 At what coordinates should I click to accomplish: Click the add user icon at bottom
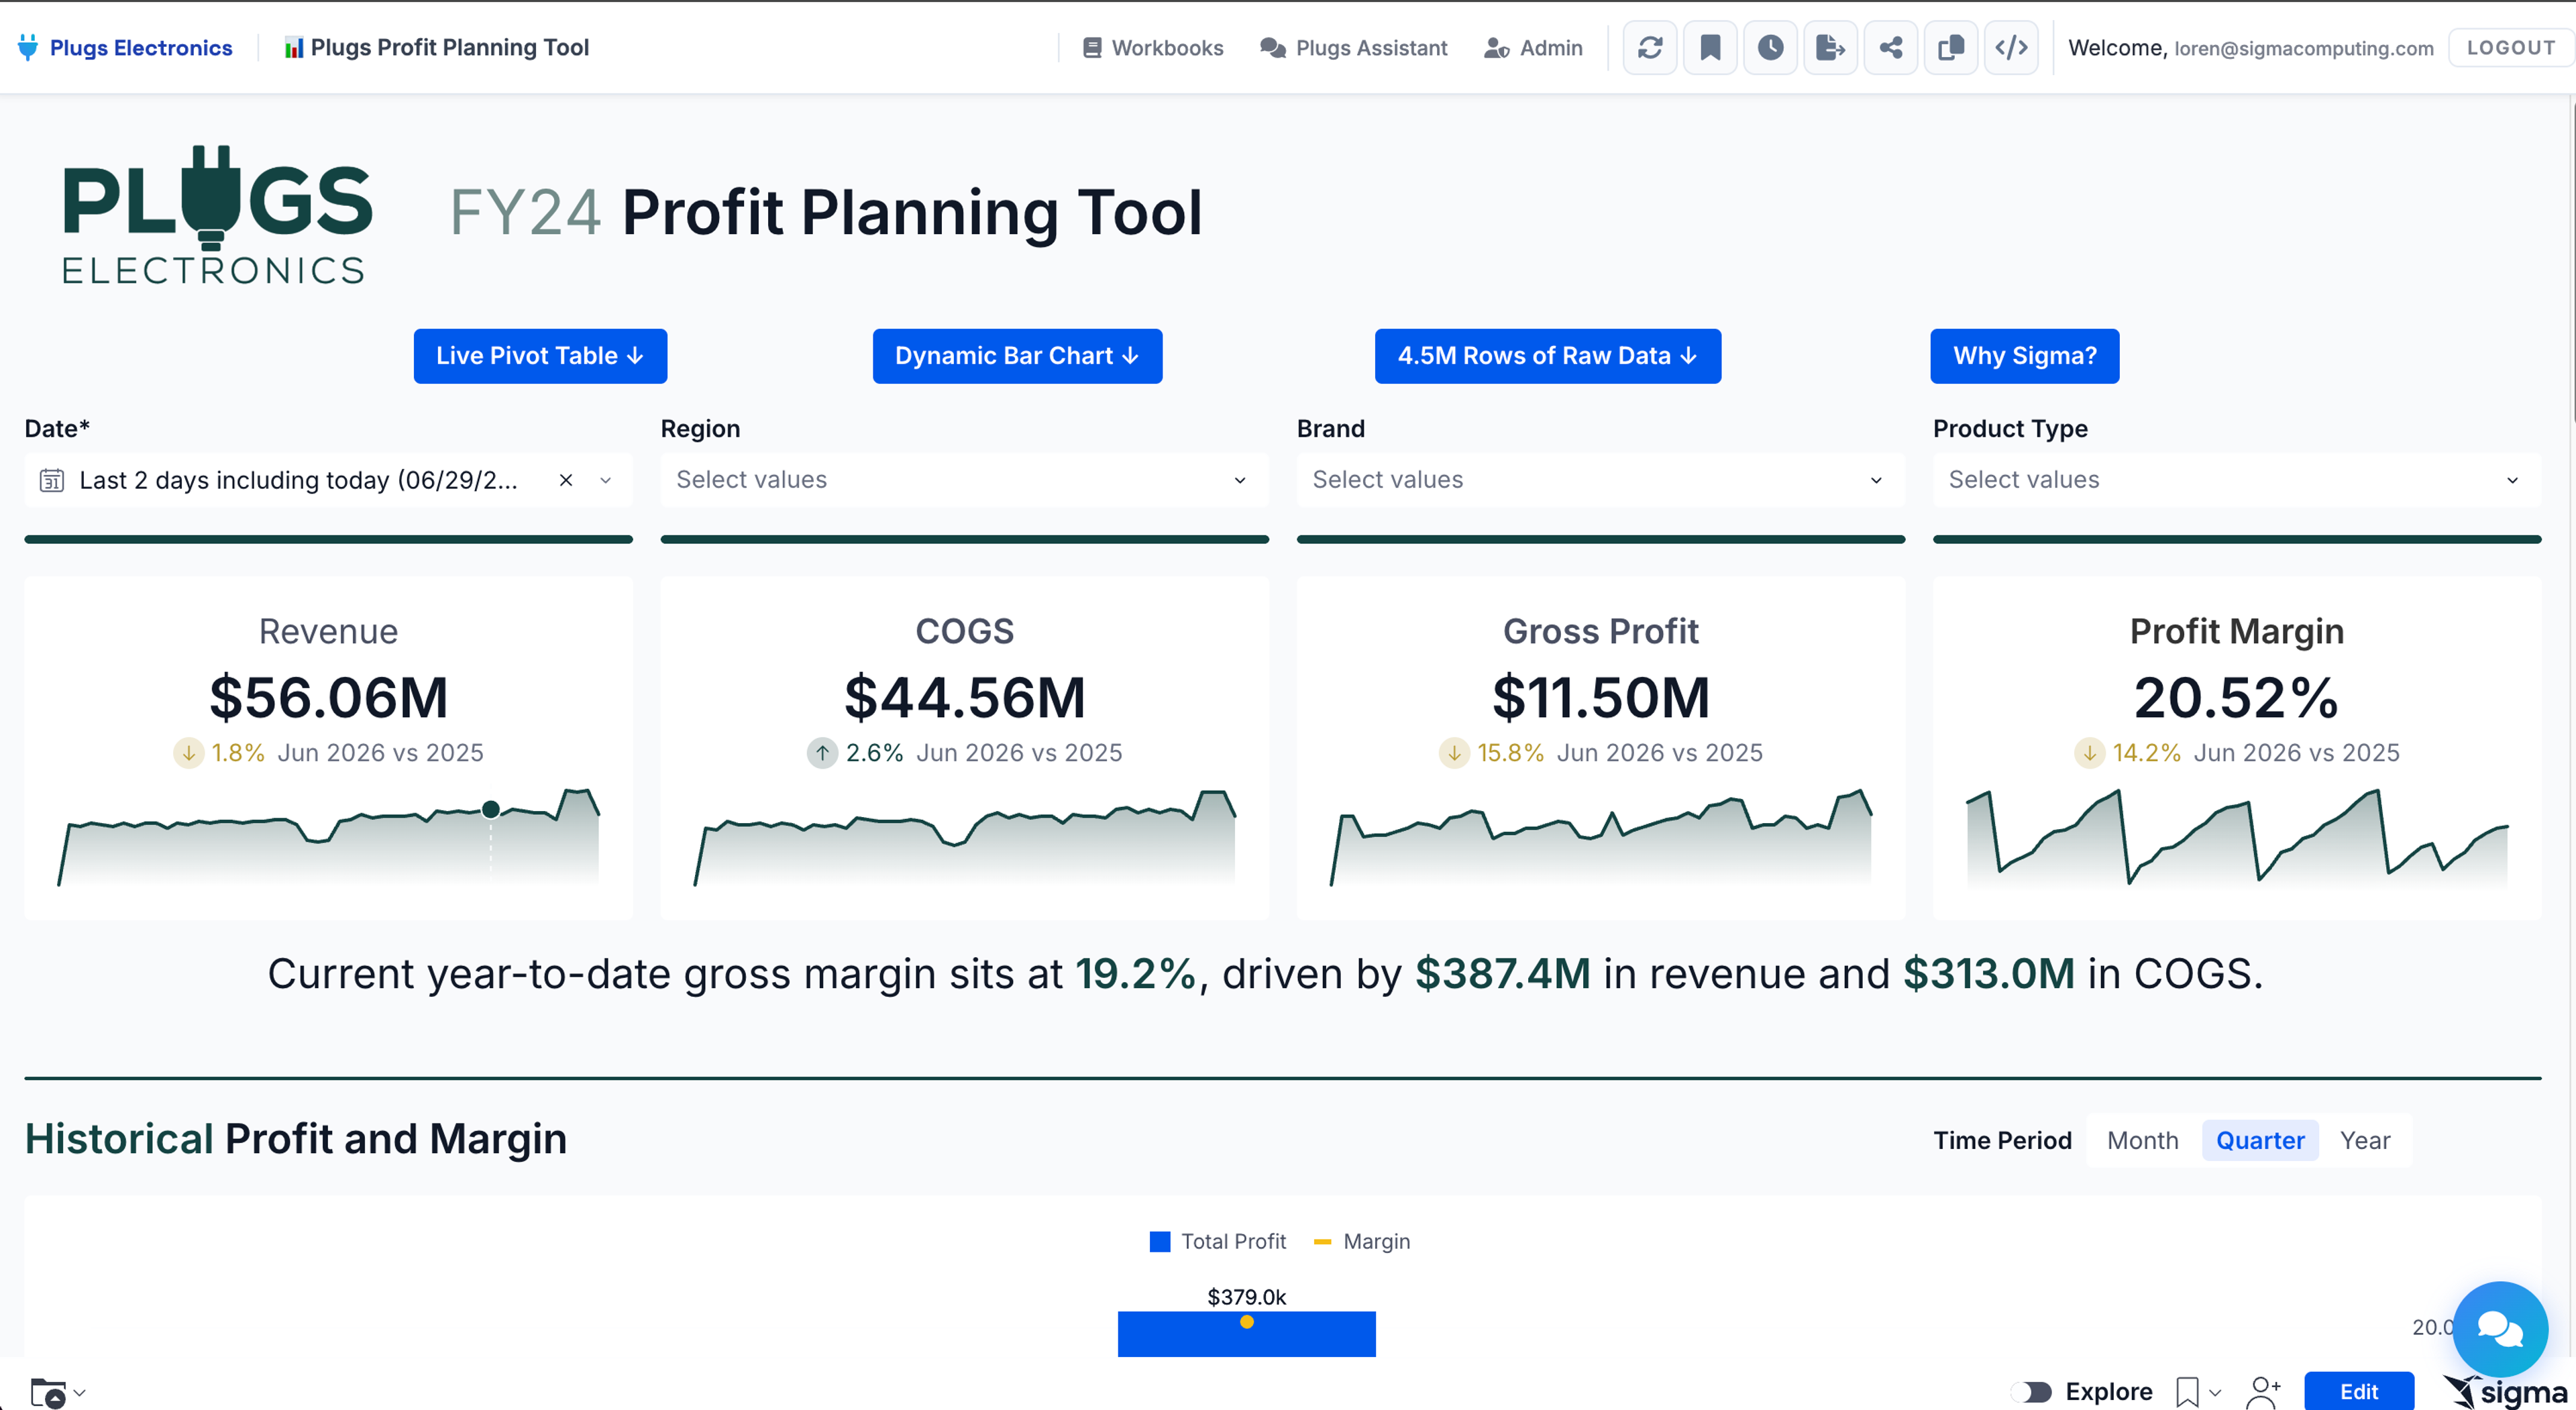tap(2263, 1391)
